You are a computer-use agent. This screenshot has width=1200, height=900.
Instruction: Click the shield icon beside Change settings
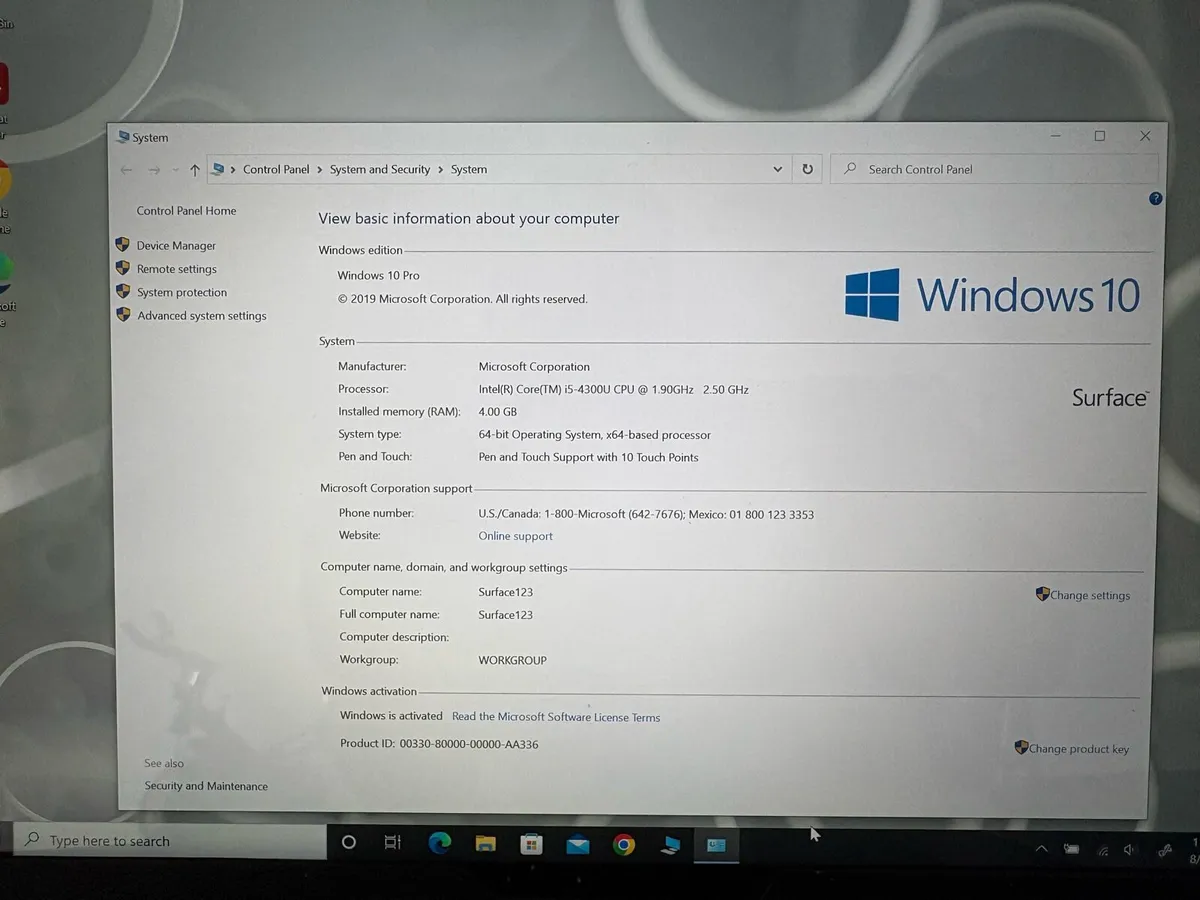[1042, 594]
